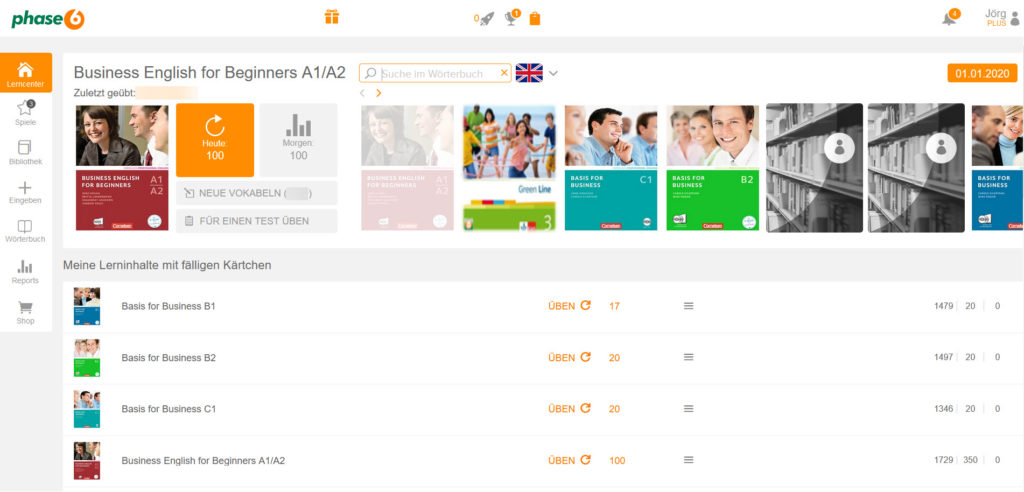
Task: Open Shop in sidebar
Action: coord(25,312)
